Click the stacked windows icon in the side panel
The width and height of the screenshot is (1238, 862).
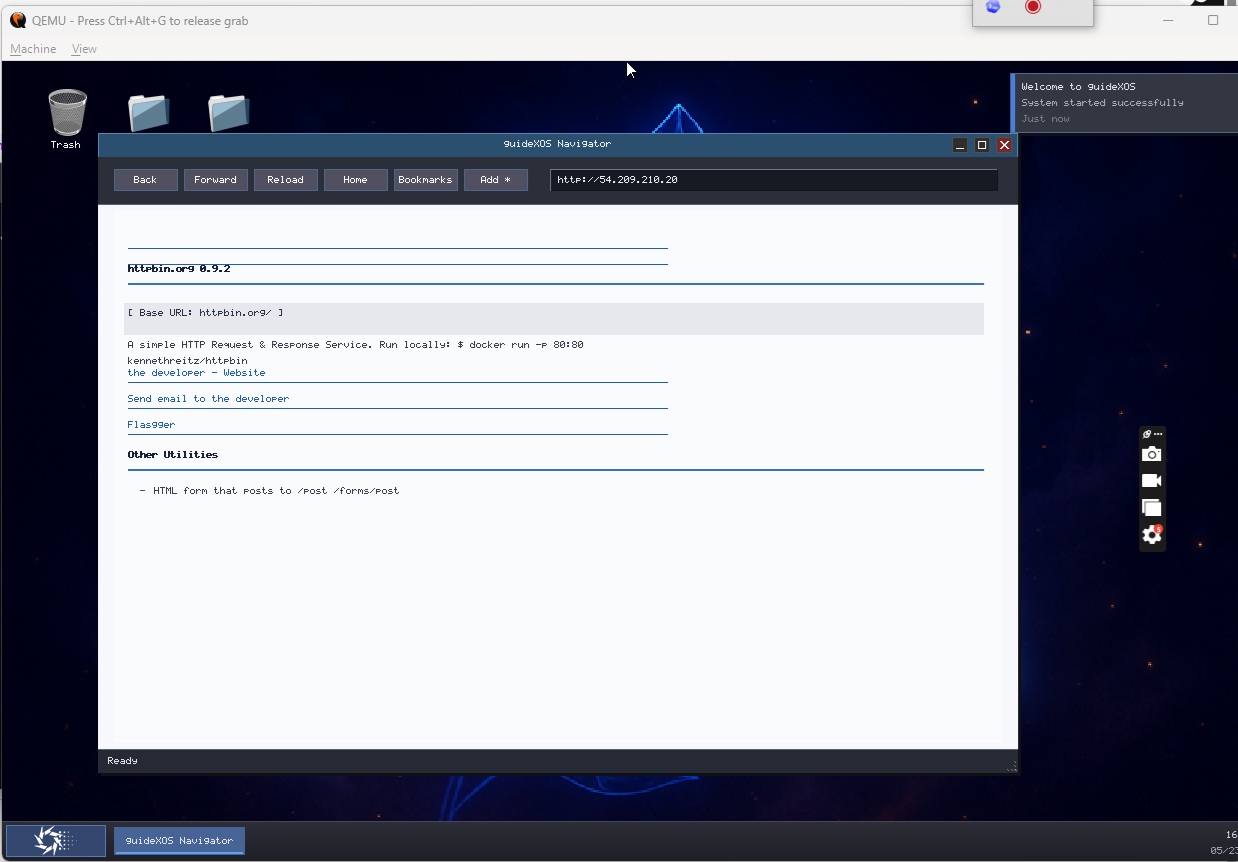tap(1152, 508)
